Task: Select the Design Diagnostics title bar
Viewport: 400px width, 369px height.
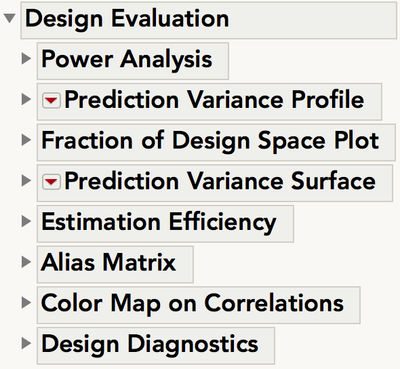Action: point(156,346)
